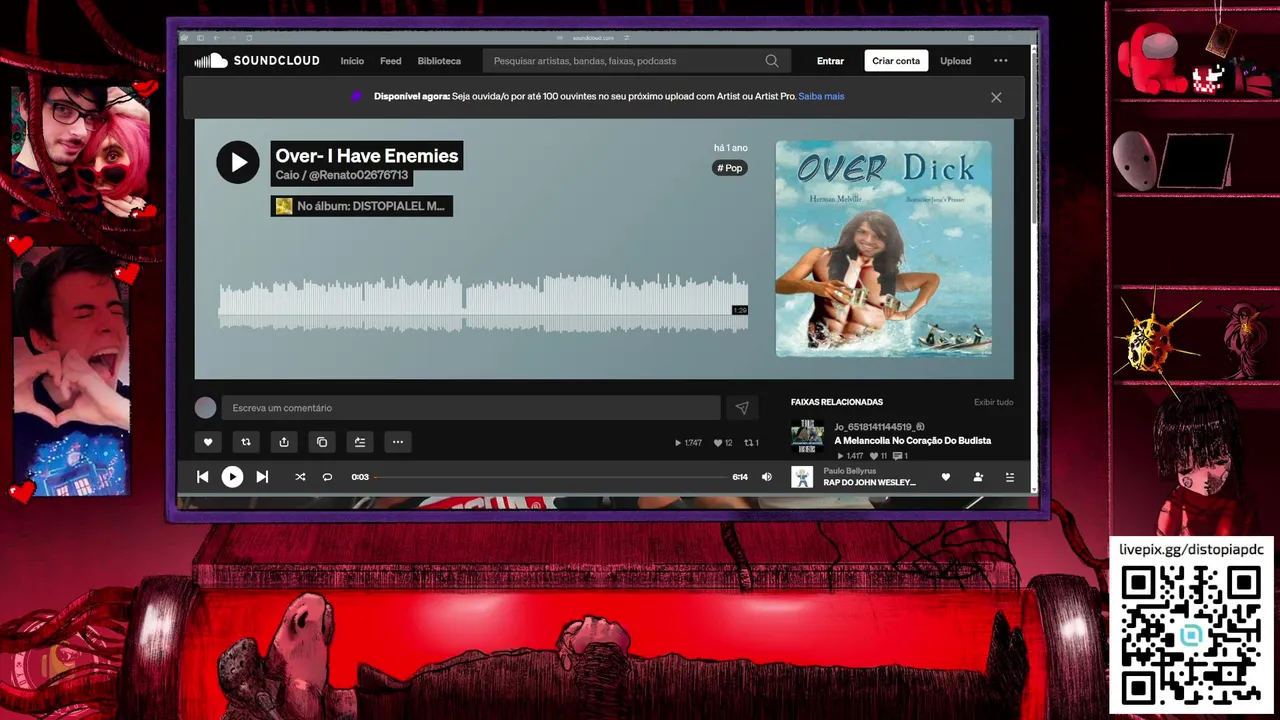Screen dimensions: 1280x720
Task: Click the soundcloud.com browser address bar
Action: (x=594, y=38)
